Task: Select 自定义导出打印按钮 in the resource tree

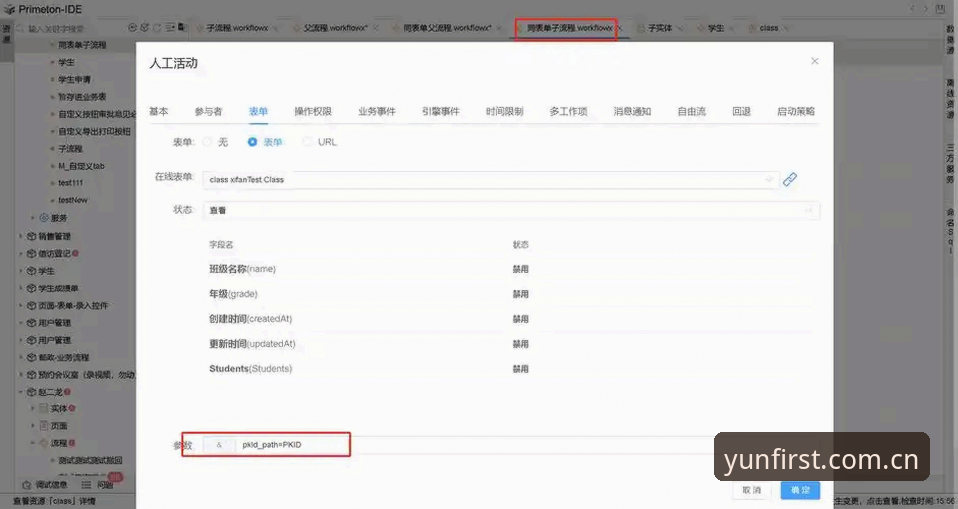Action: pos(94,131)
